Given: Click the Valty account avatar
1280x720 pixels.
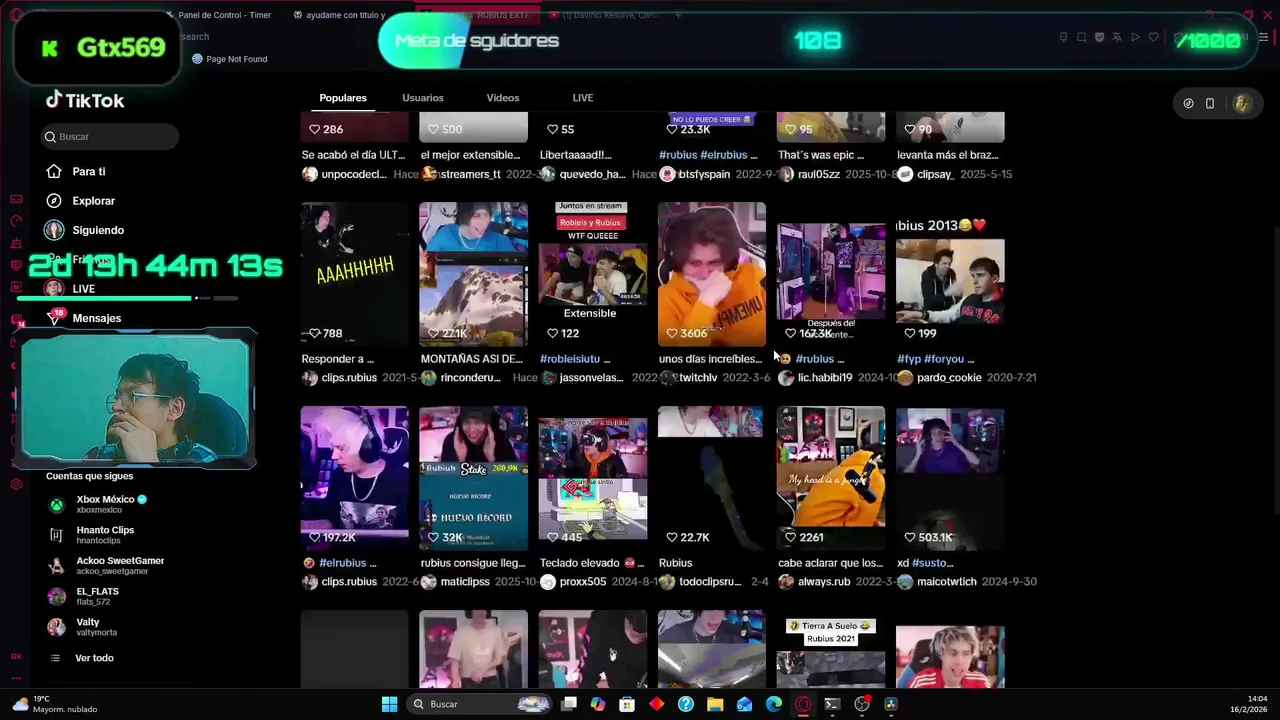Looking at the screenshot, I should point(56,627).
